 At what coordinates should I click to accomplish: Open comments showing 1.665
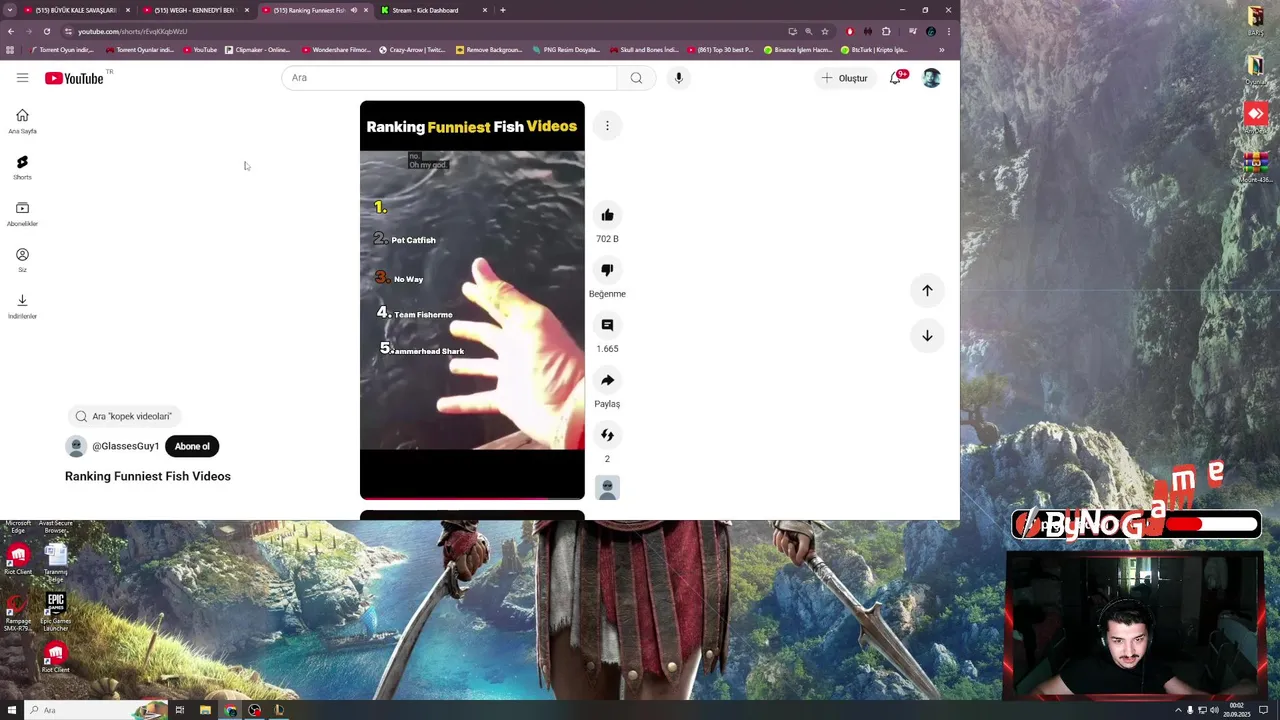pos(607,325)
